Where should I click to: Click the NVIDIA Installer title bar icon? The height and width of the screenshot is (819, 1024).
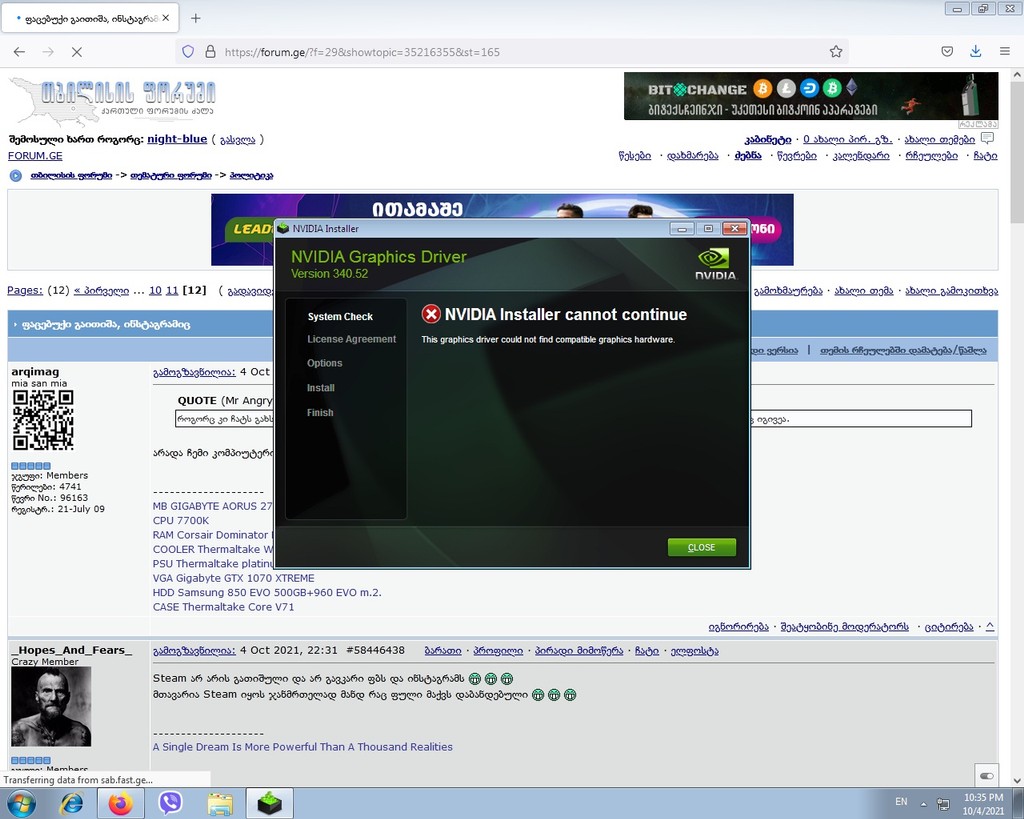(283, 229)
